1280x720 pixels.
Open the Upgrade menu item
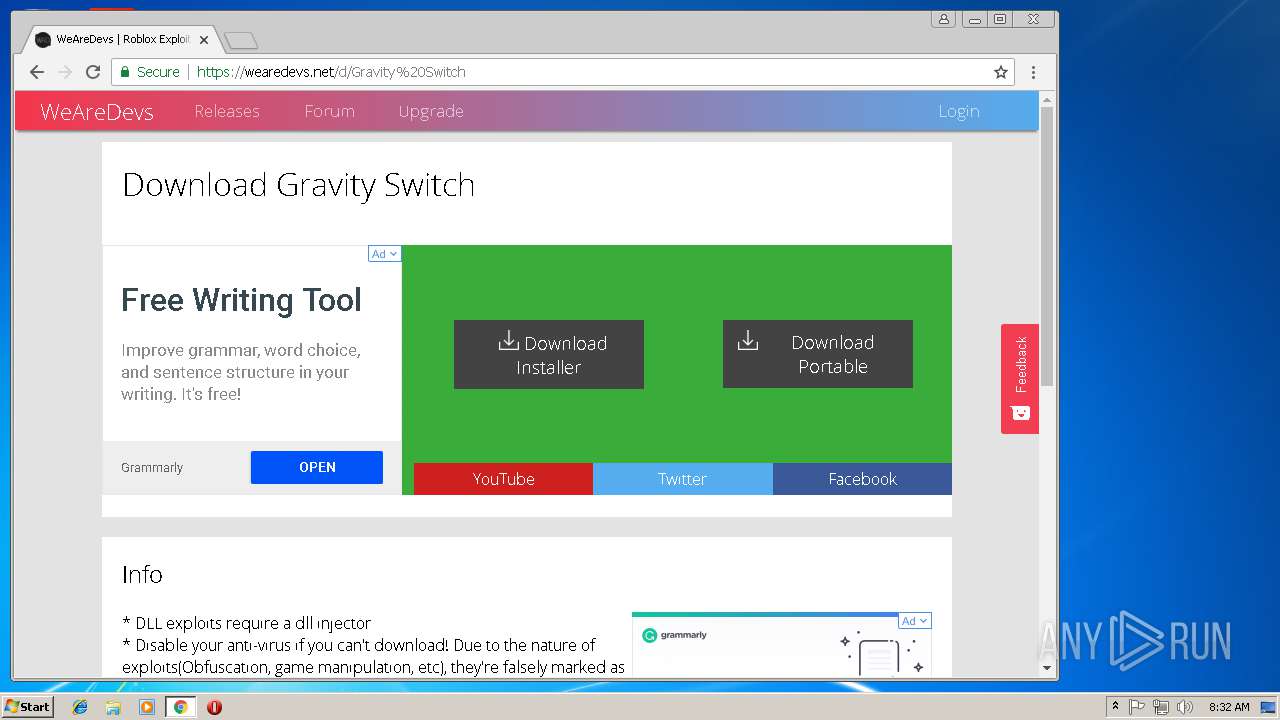coord(431,111)
